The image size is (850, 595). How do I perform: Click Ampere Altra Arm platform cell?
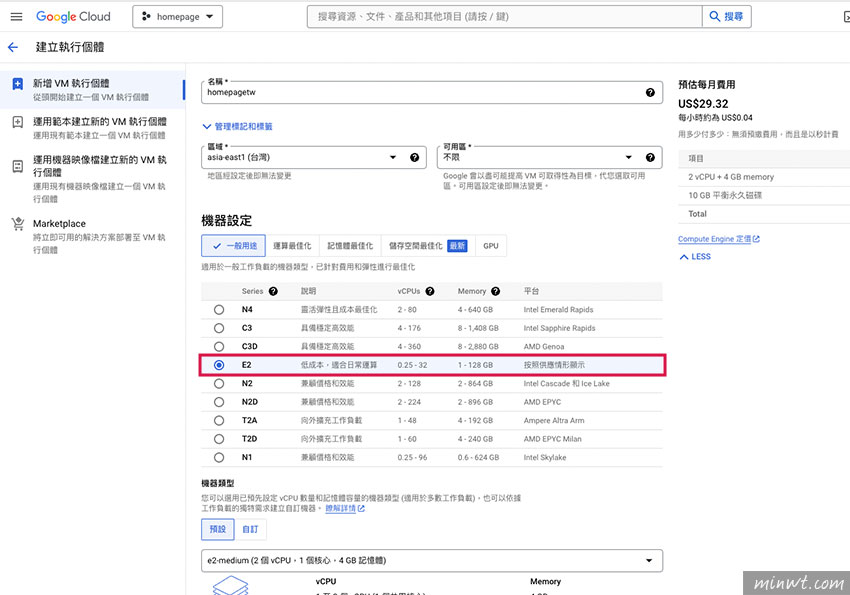pos(554,421)
